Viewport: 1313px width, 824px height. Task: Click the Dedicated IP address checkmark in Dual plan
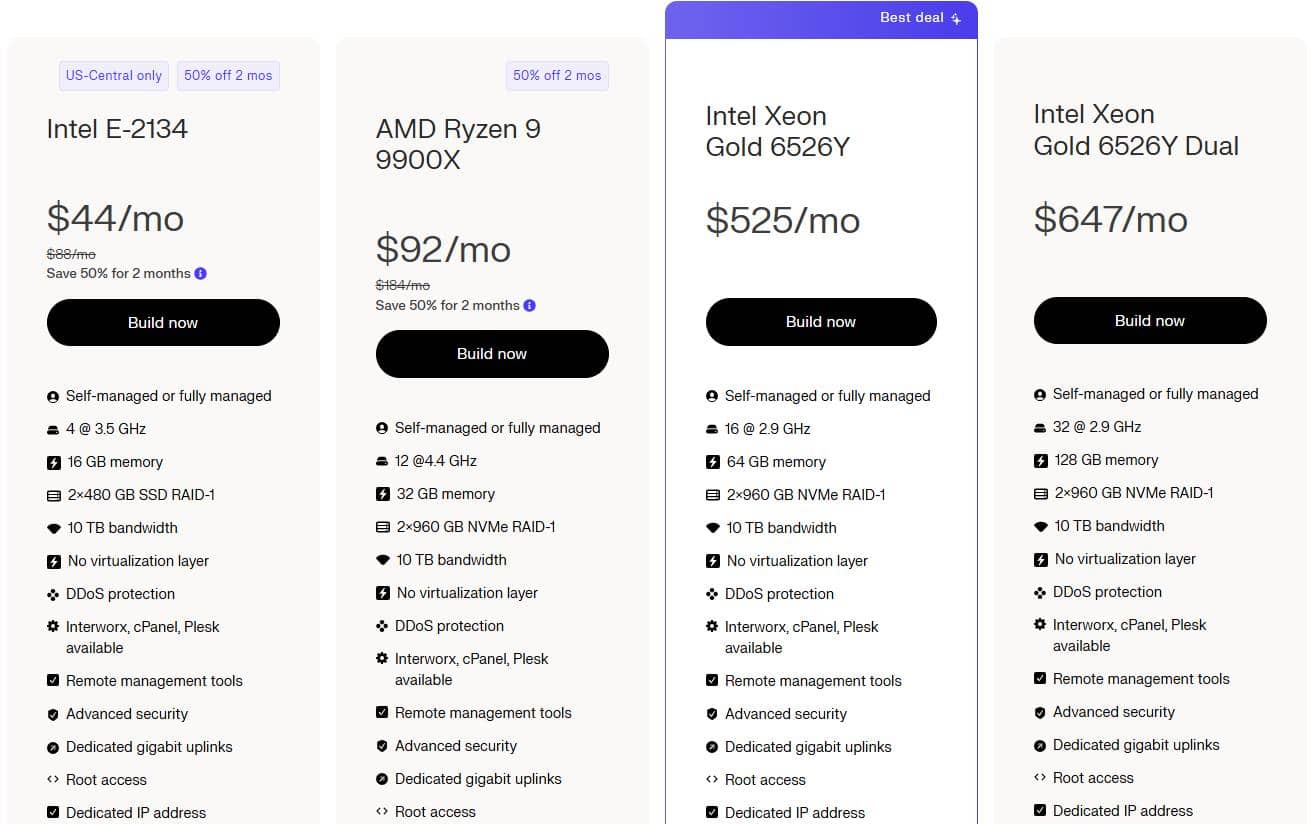pos(1040,811)
